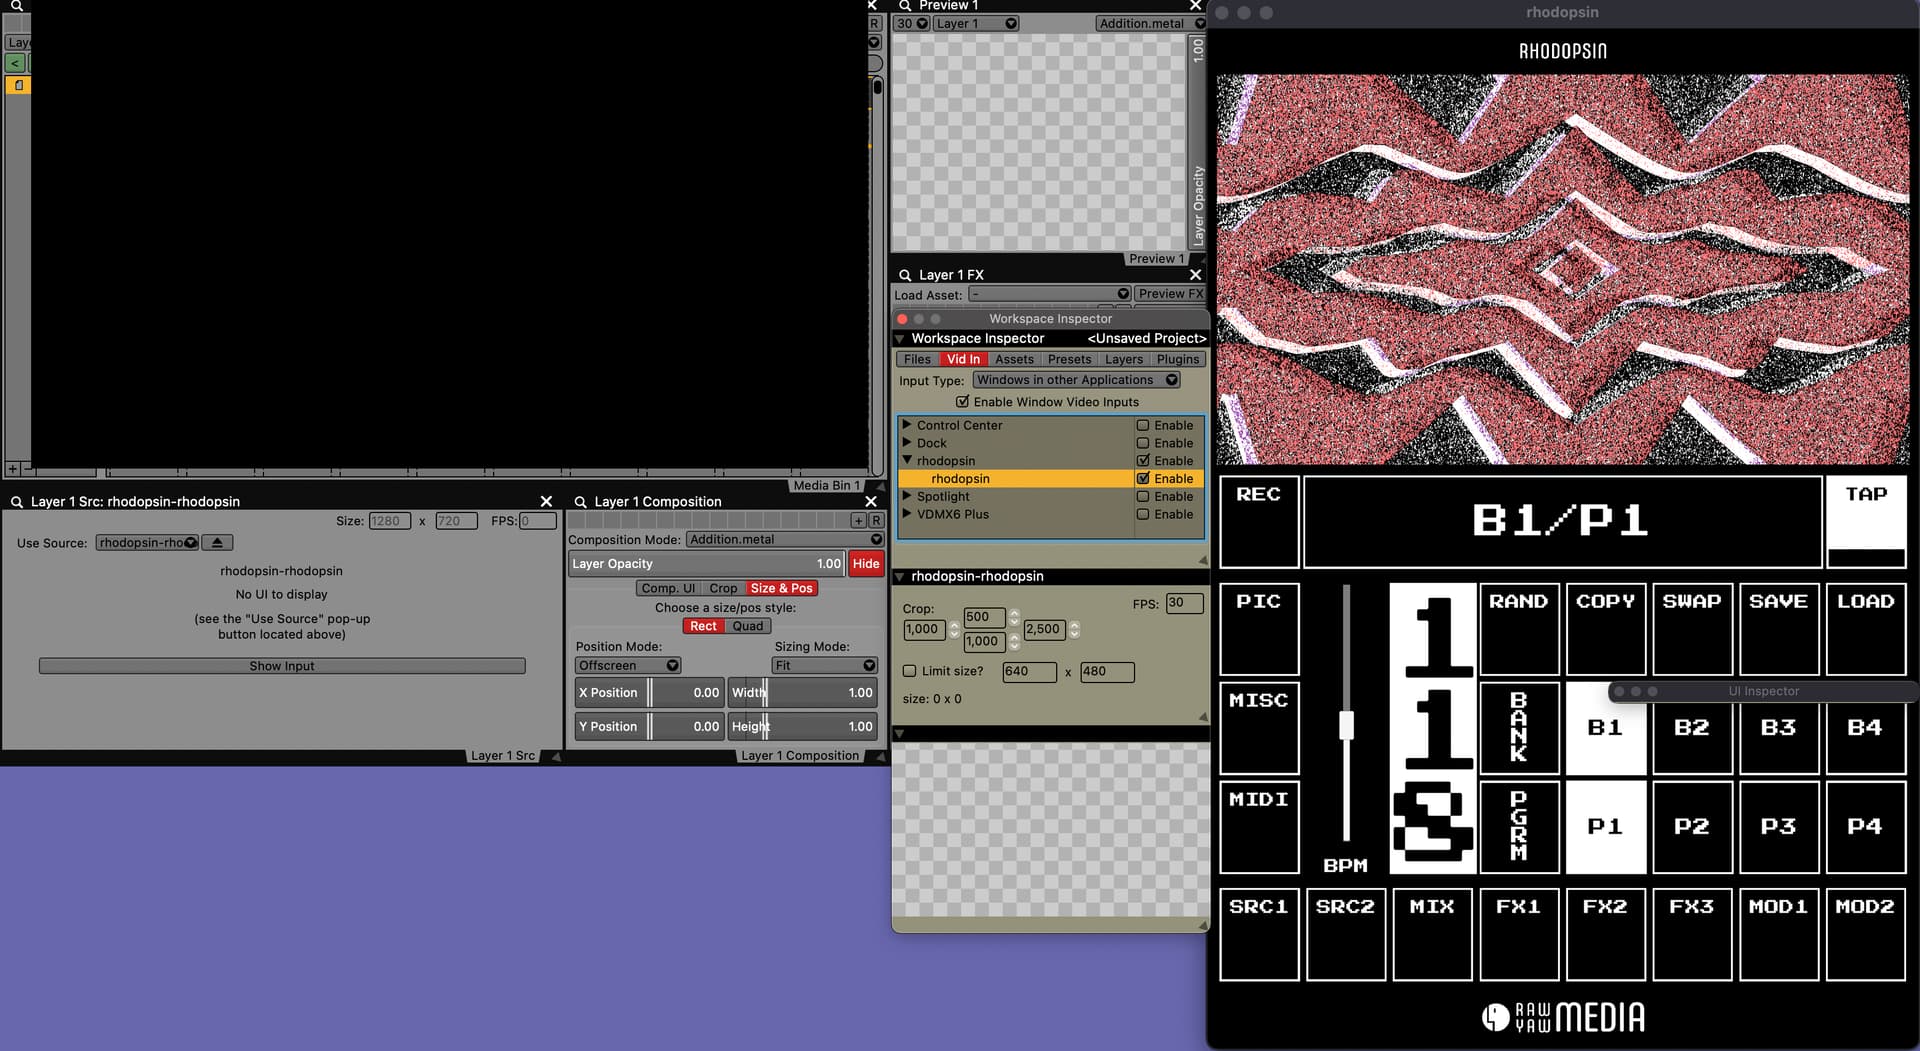Click the R button in Layer 1 Composition
Screen dimensions: 1920x1051
pyautogui.click(x=876, y=521)
